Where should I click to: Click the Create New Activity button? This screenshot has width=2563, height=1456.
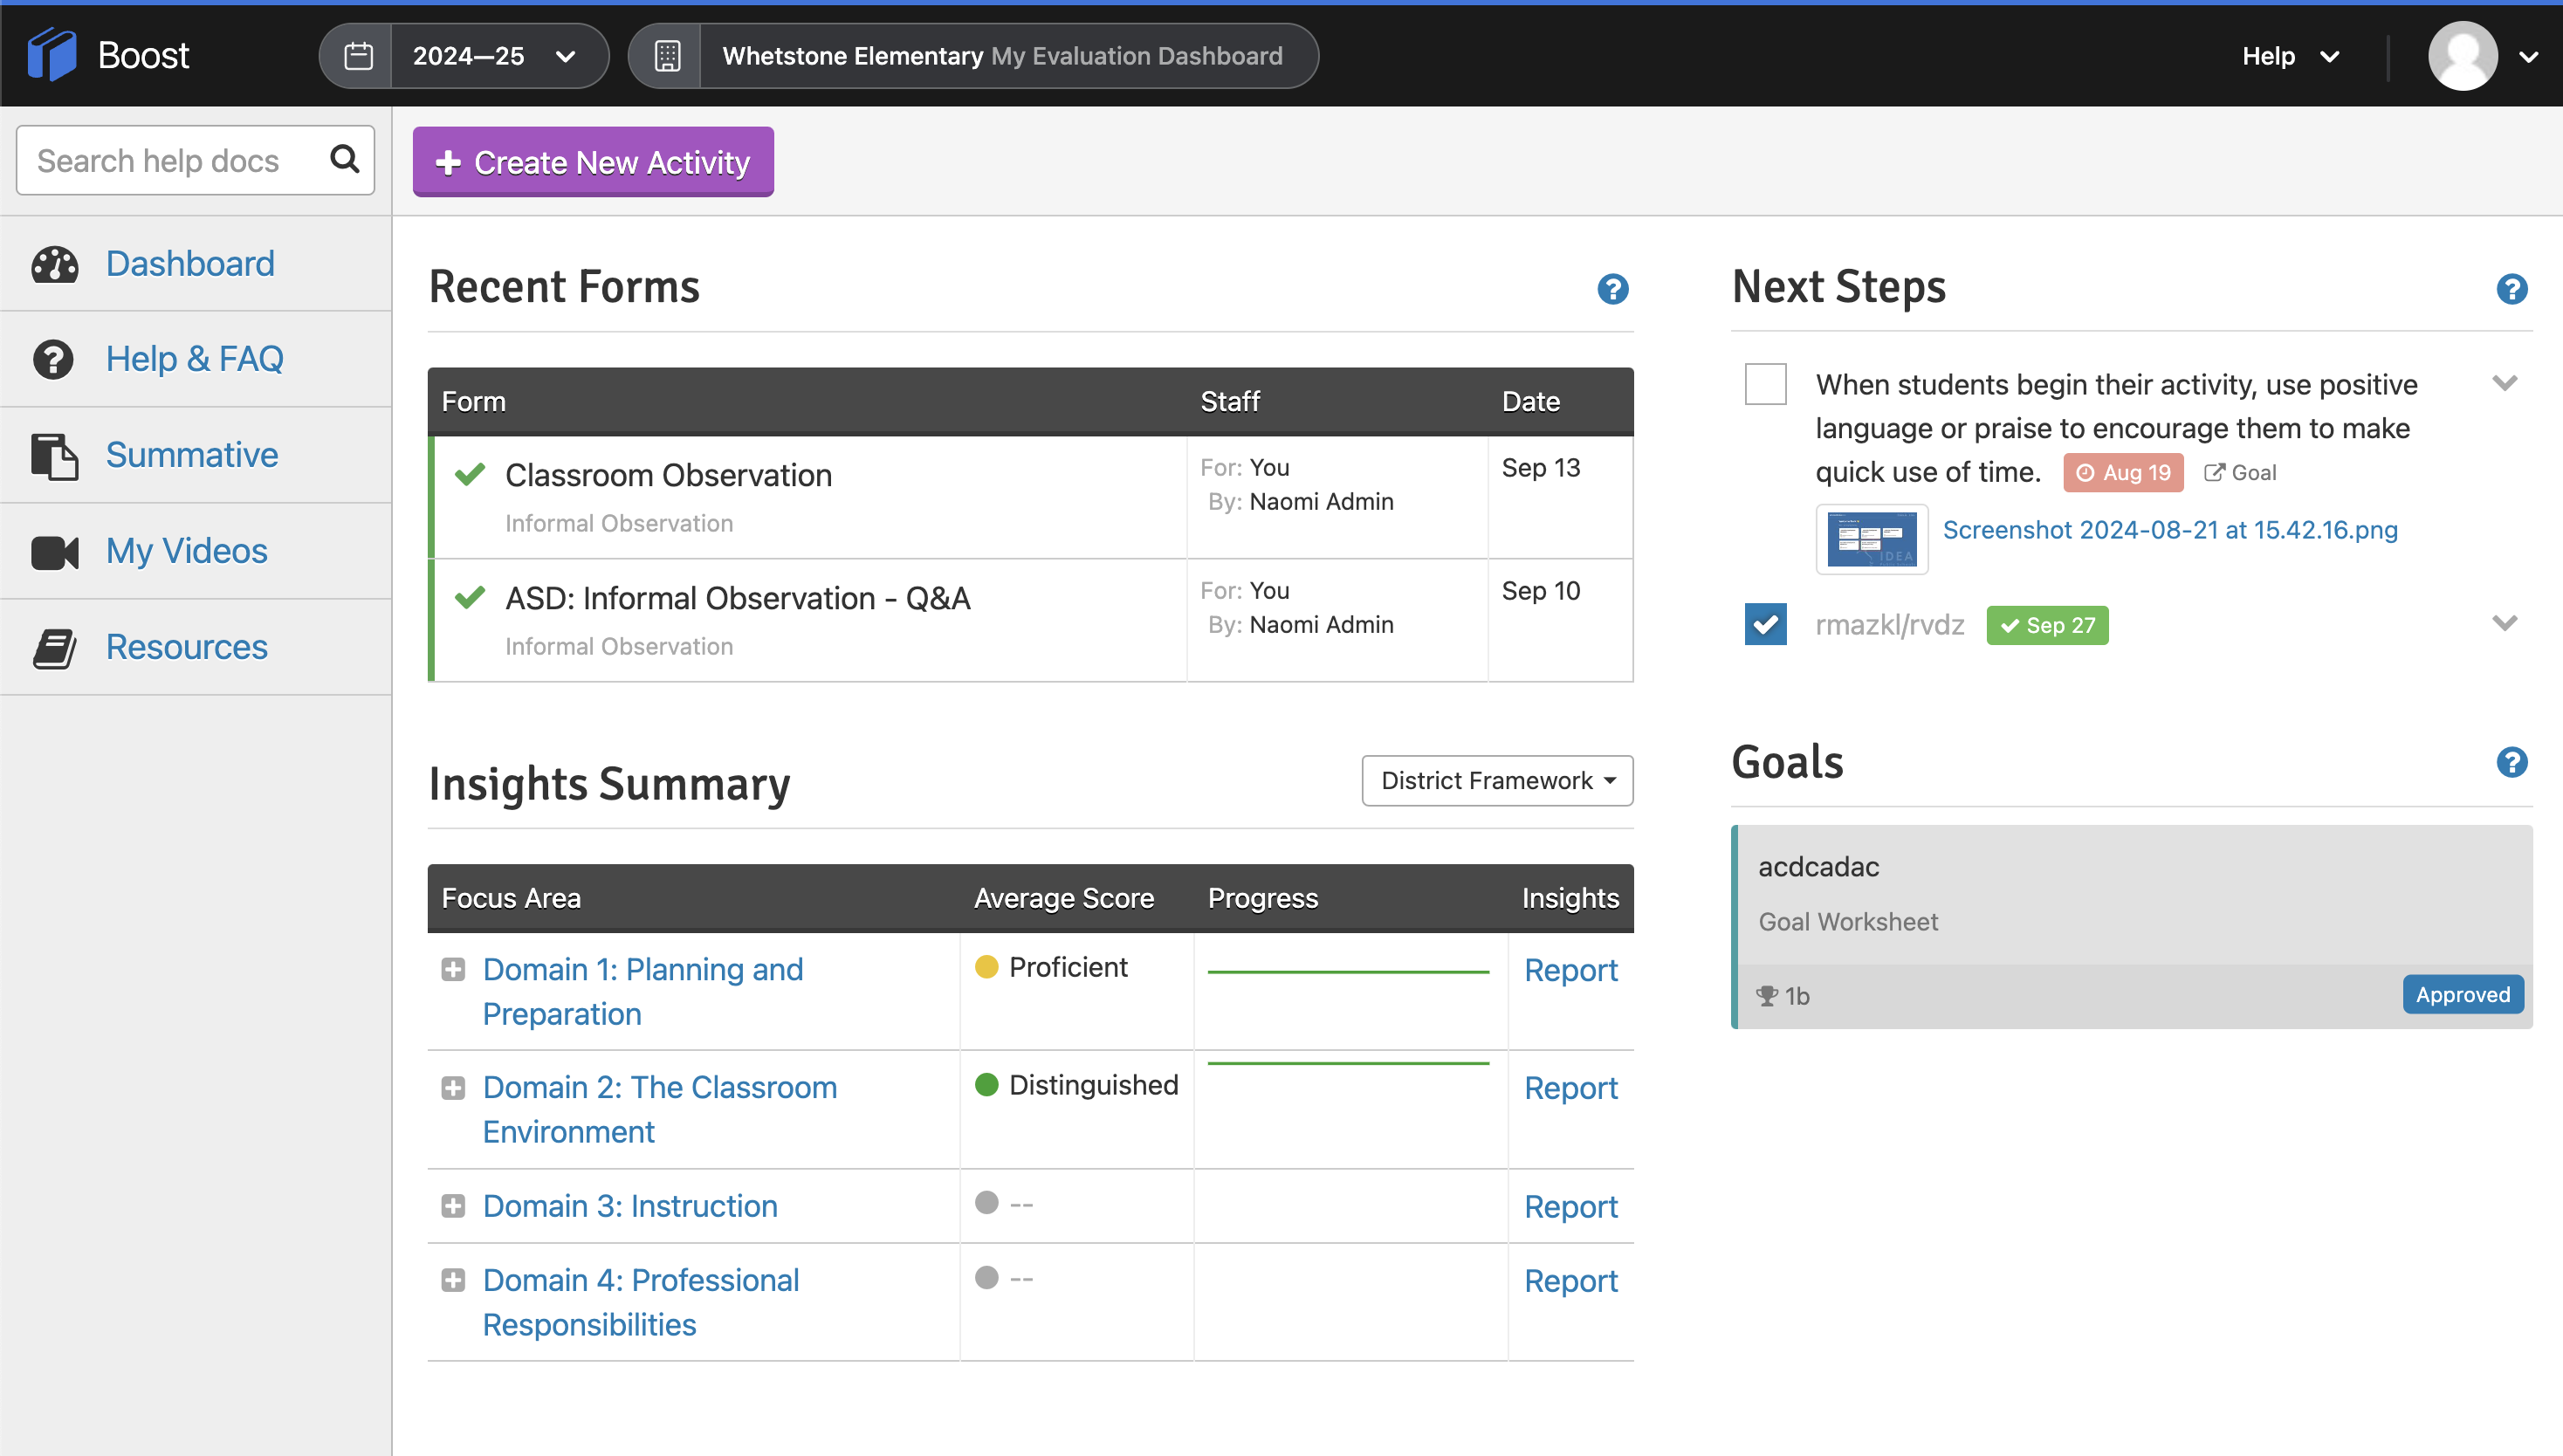593,162
